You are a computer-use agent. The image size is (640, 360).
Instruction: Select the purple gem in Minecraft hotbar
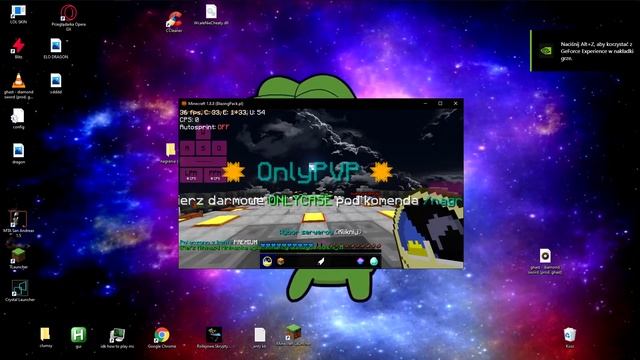[360, 261]
